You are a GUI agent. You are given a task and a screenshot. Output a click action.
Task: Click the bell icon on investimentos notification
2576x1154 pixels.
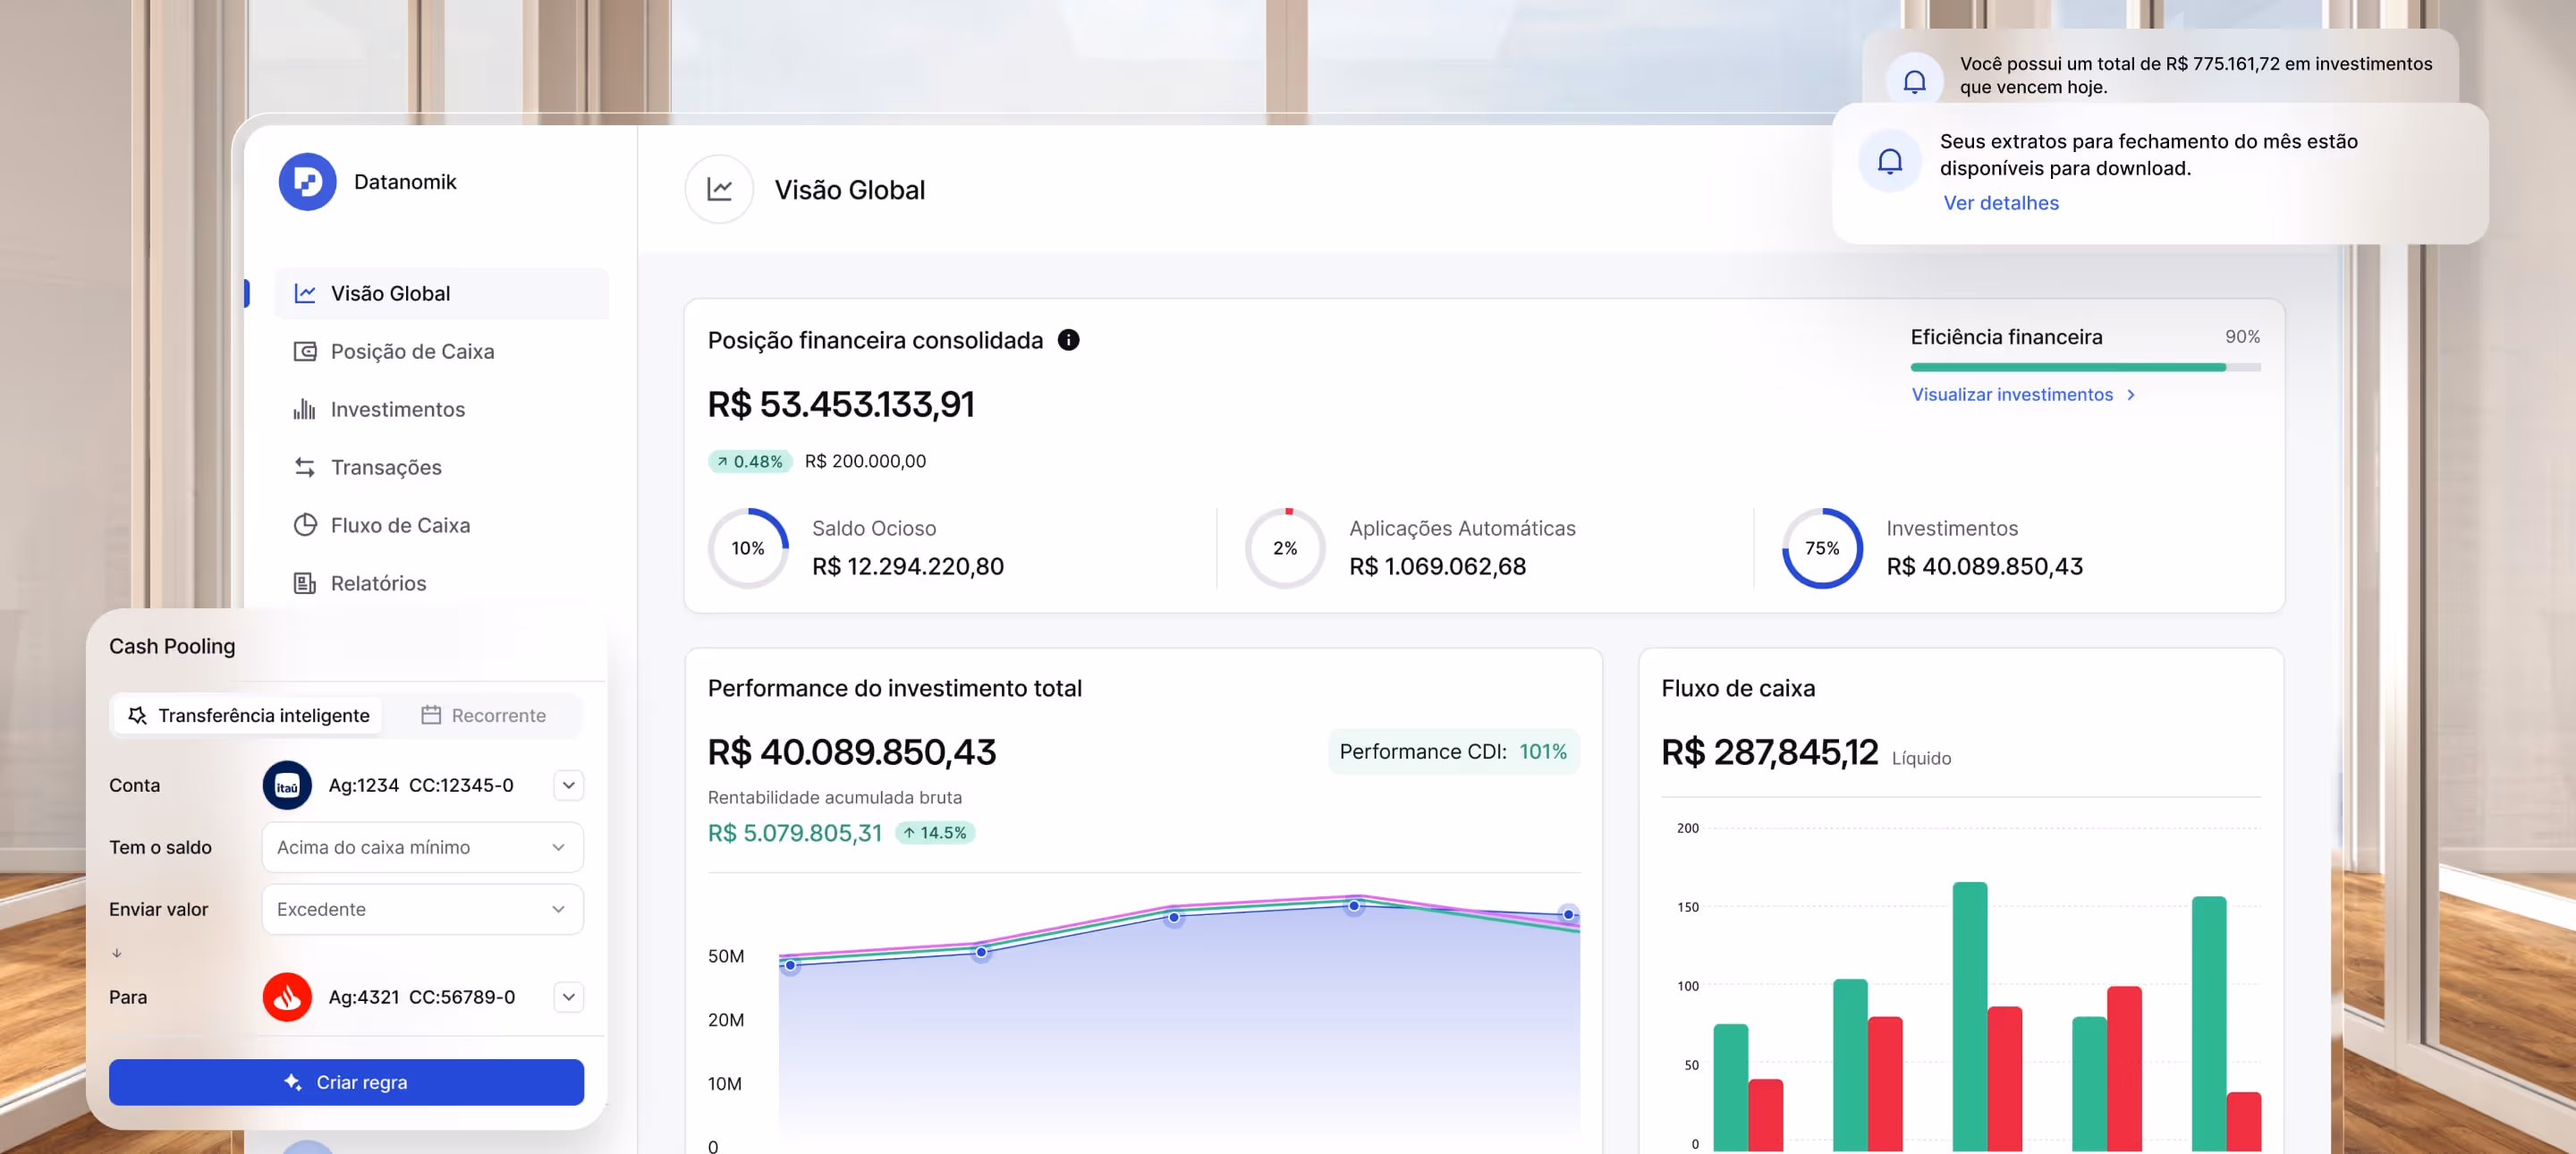pyautogui.click(x=1913, y=81)
